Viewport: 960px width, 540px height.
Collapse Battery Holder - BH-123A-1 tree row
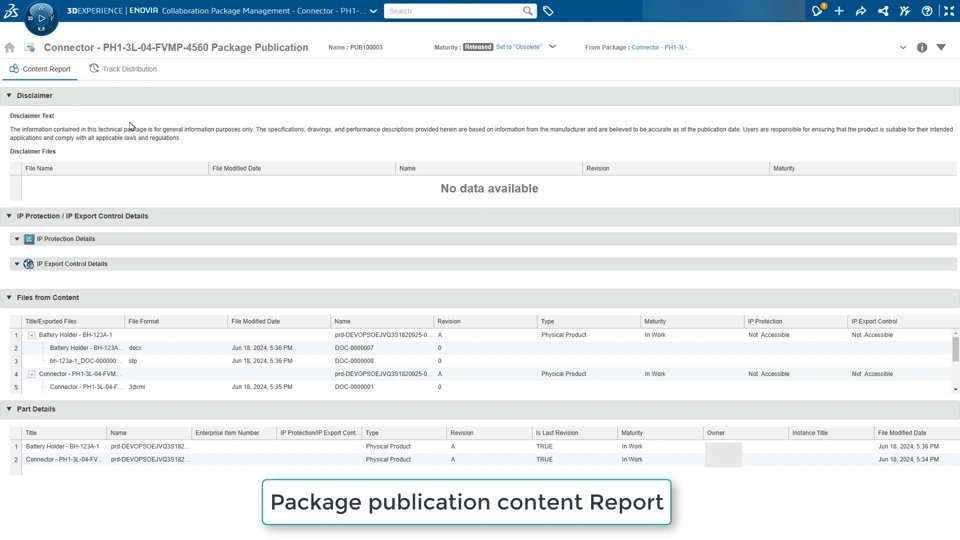tap(32, 335)
